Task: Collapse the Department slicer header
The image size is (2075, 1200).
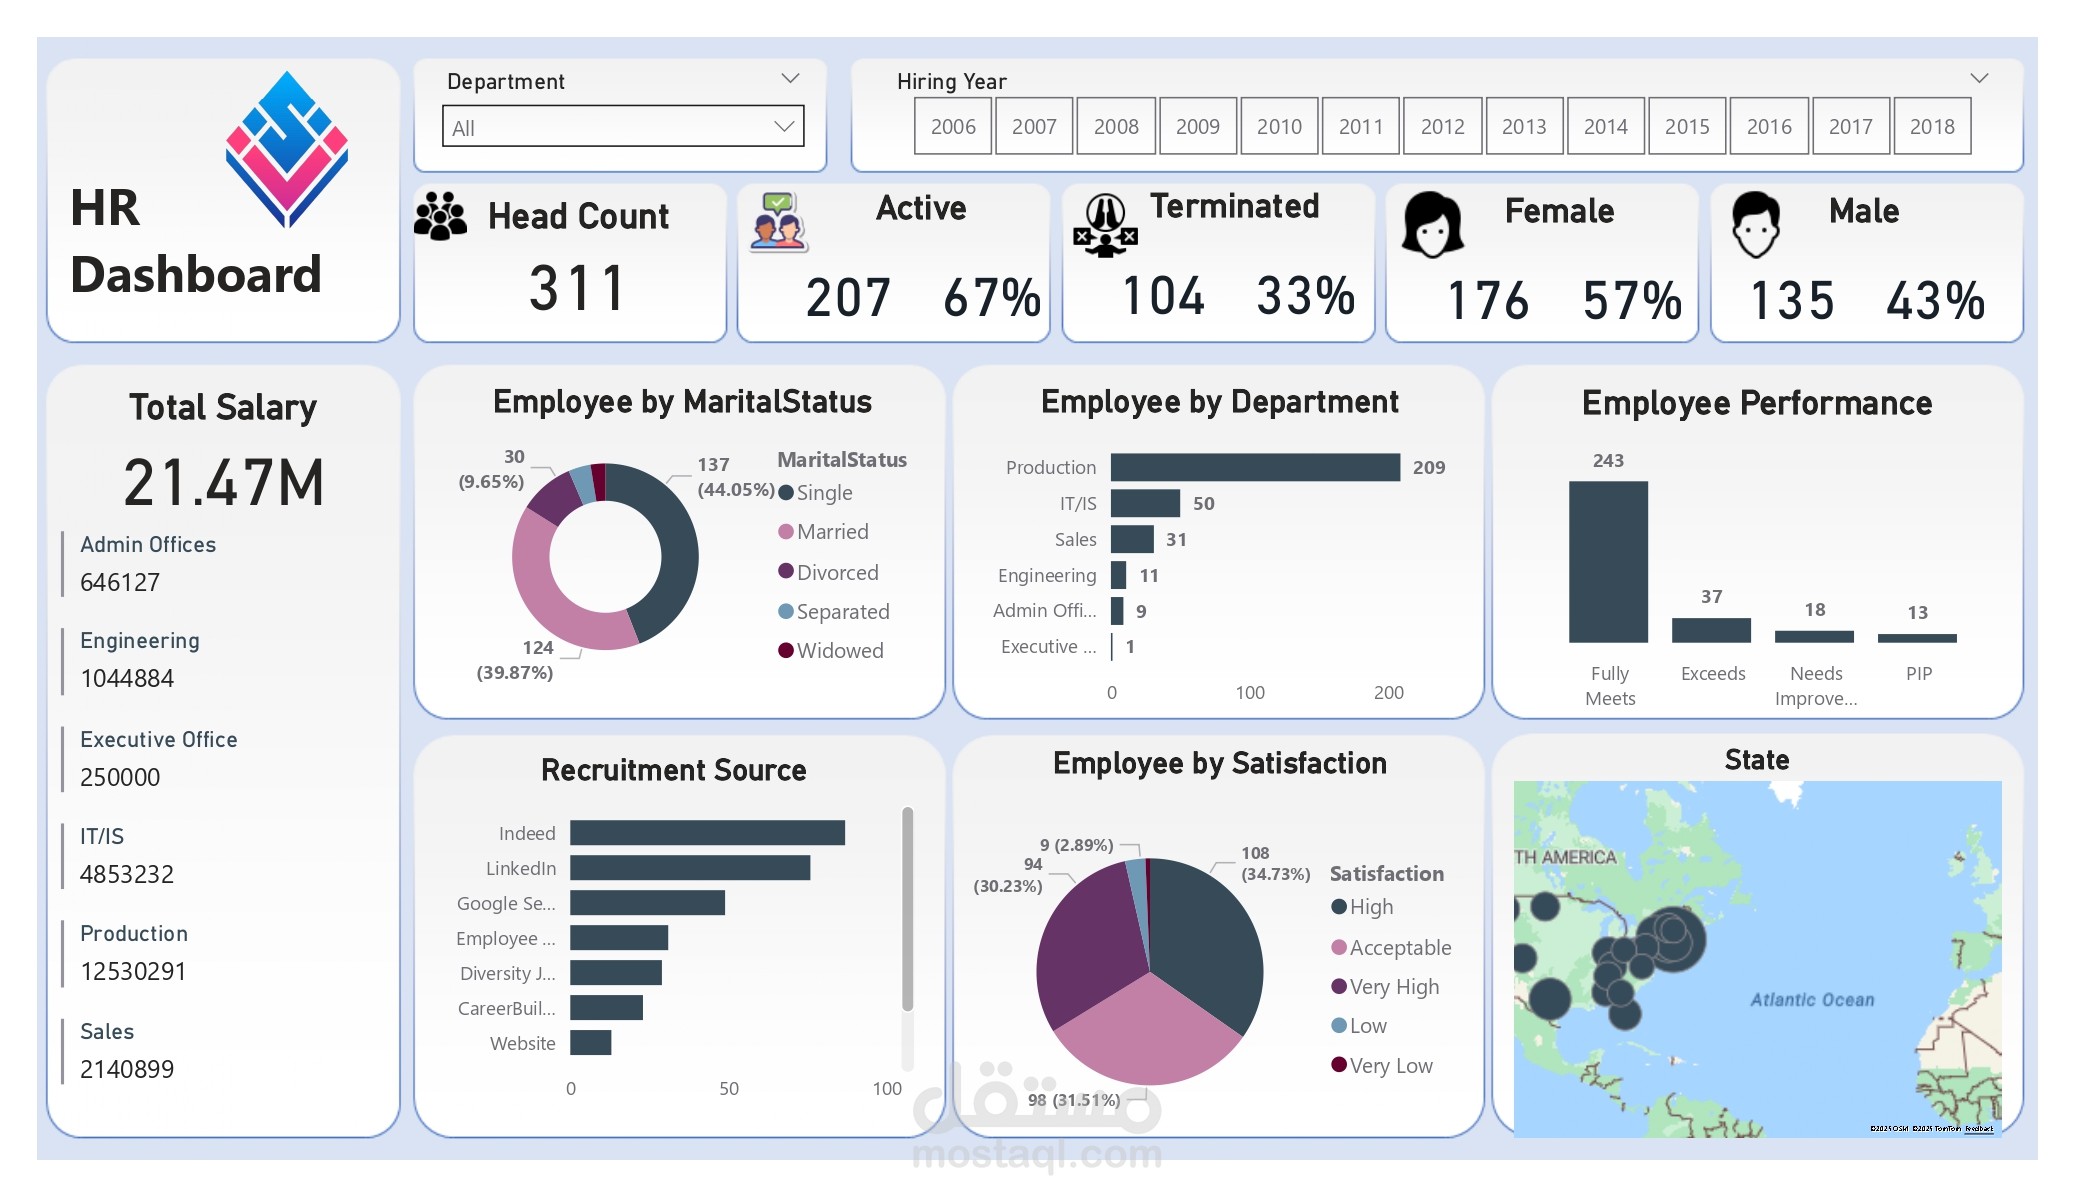Action: [789, 78]
